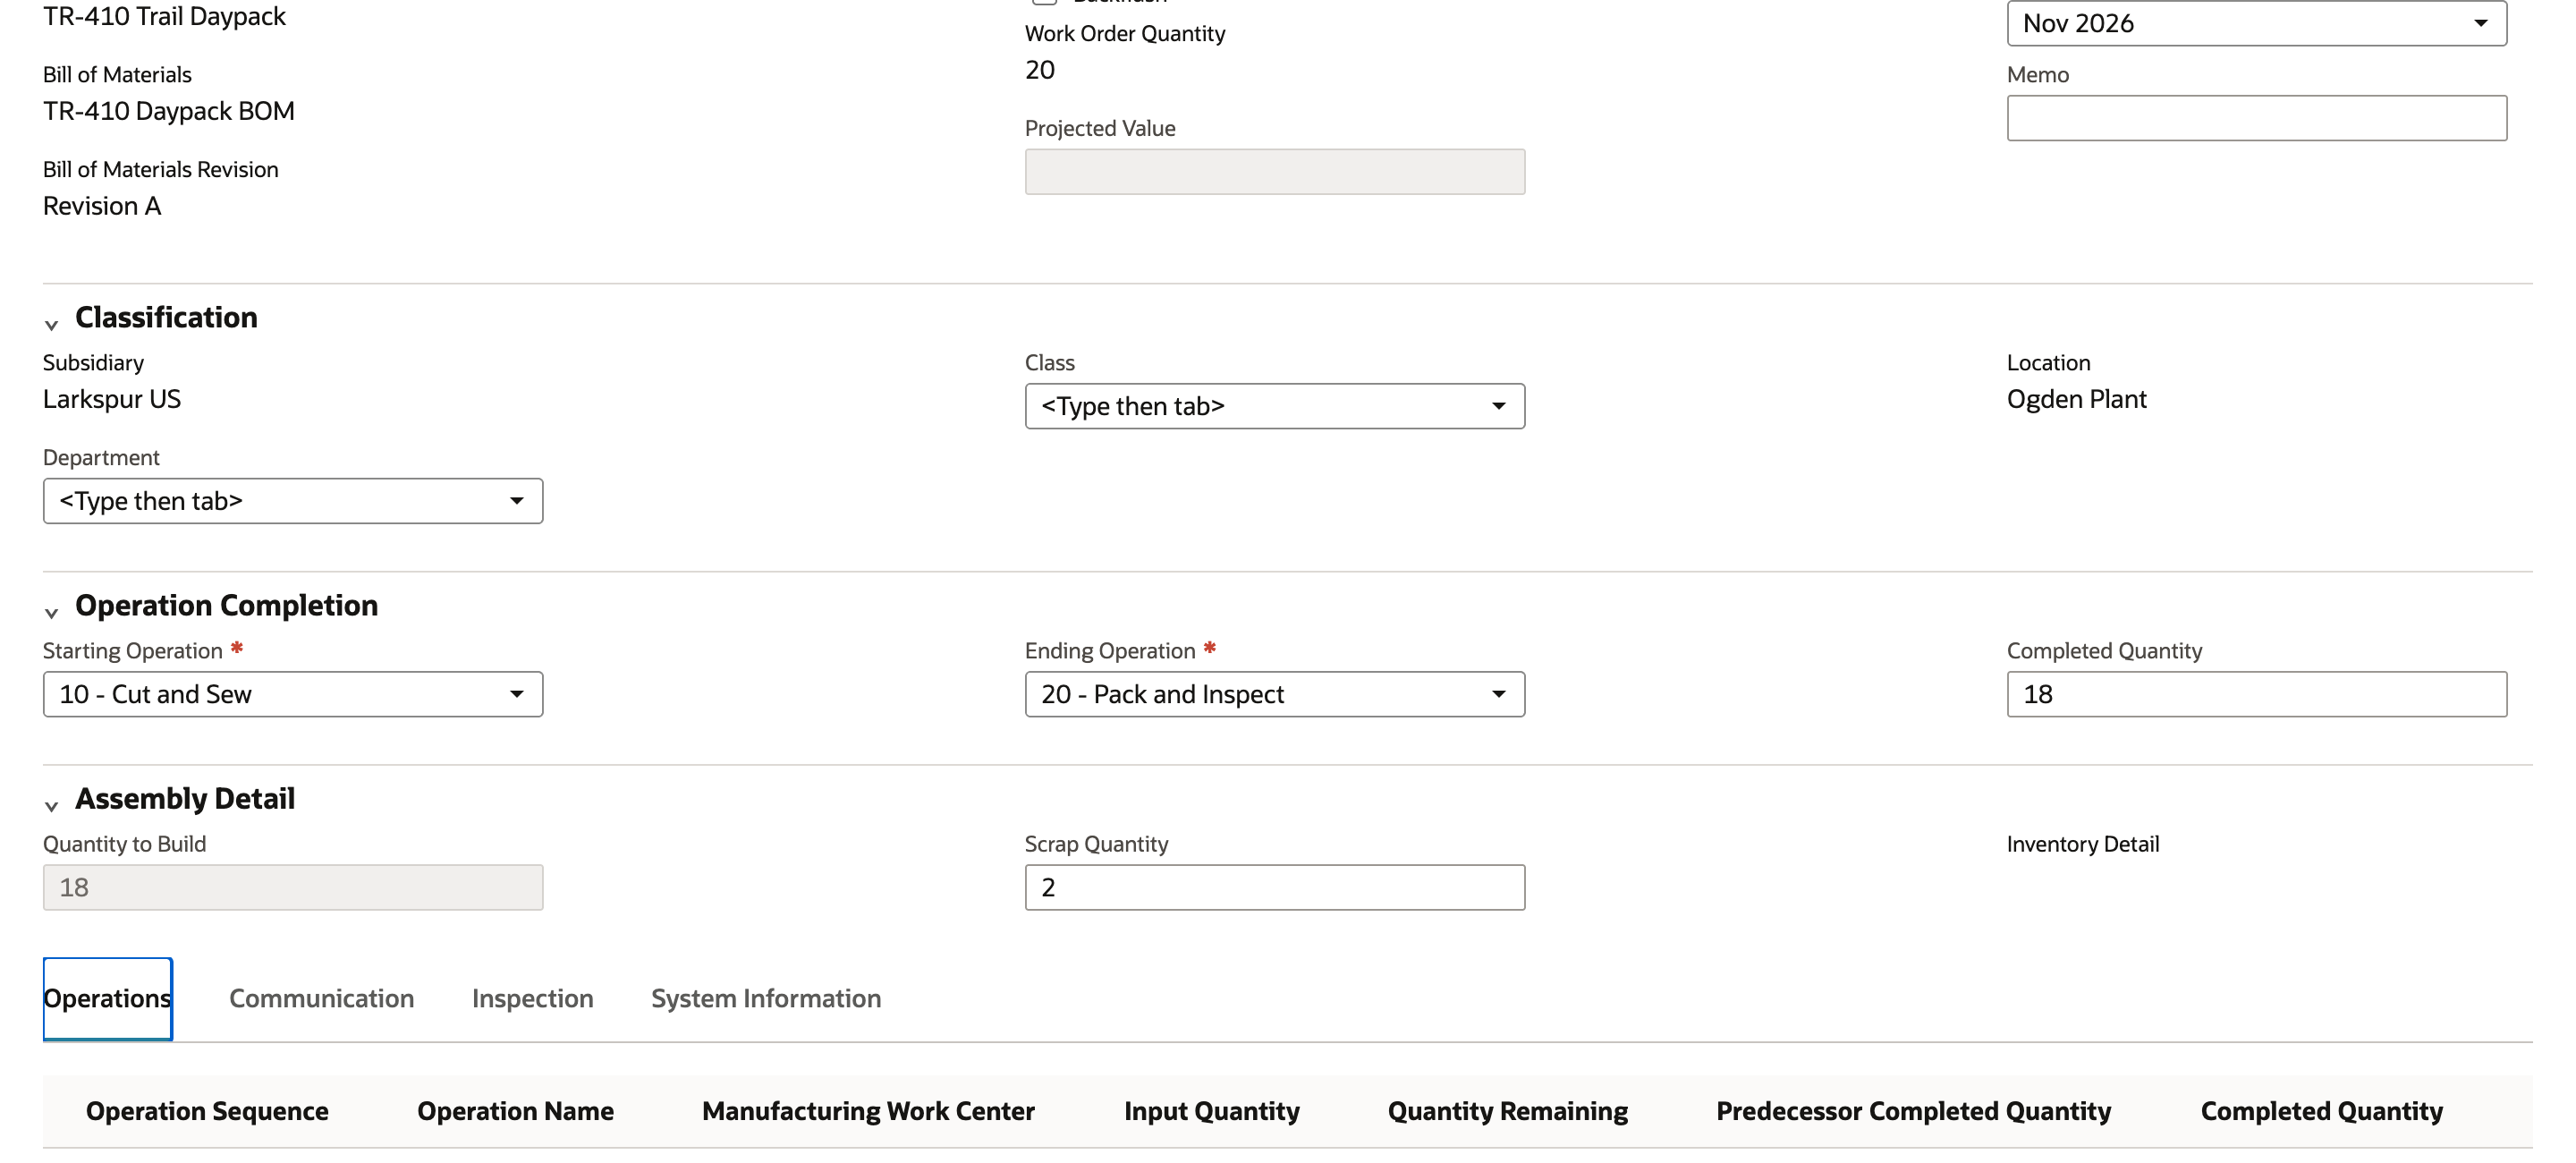Click the Scrap Quantity field
This screenshot has height=1163, width=2576.
pyautogui.click(x=1274, y=887)
